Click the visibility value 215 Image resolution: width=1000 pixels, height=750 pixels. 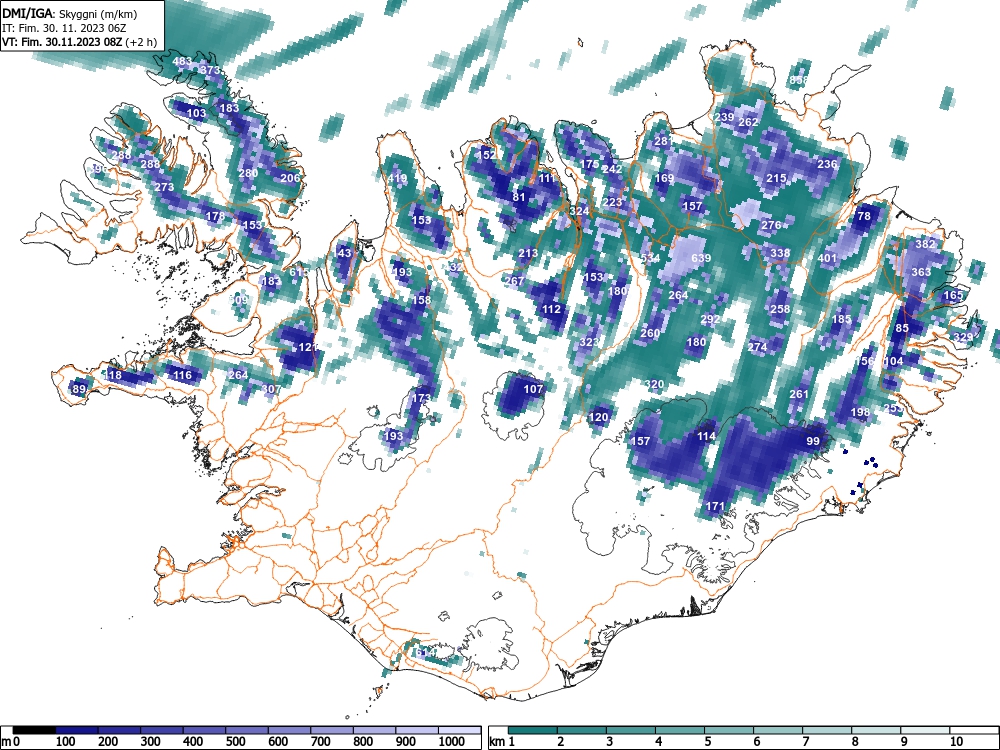(x=776, y=178)
